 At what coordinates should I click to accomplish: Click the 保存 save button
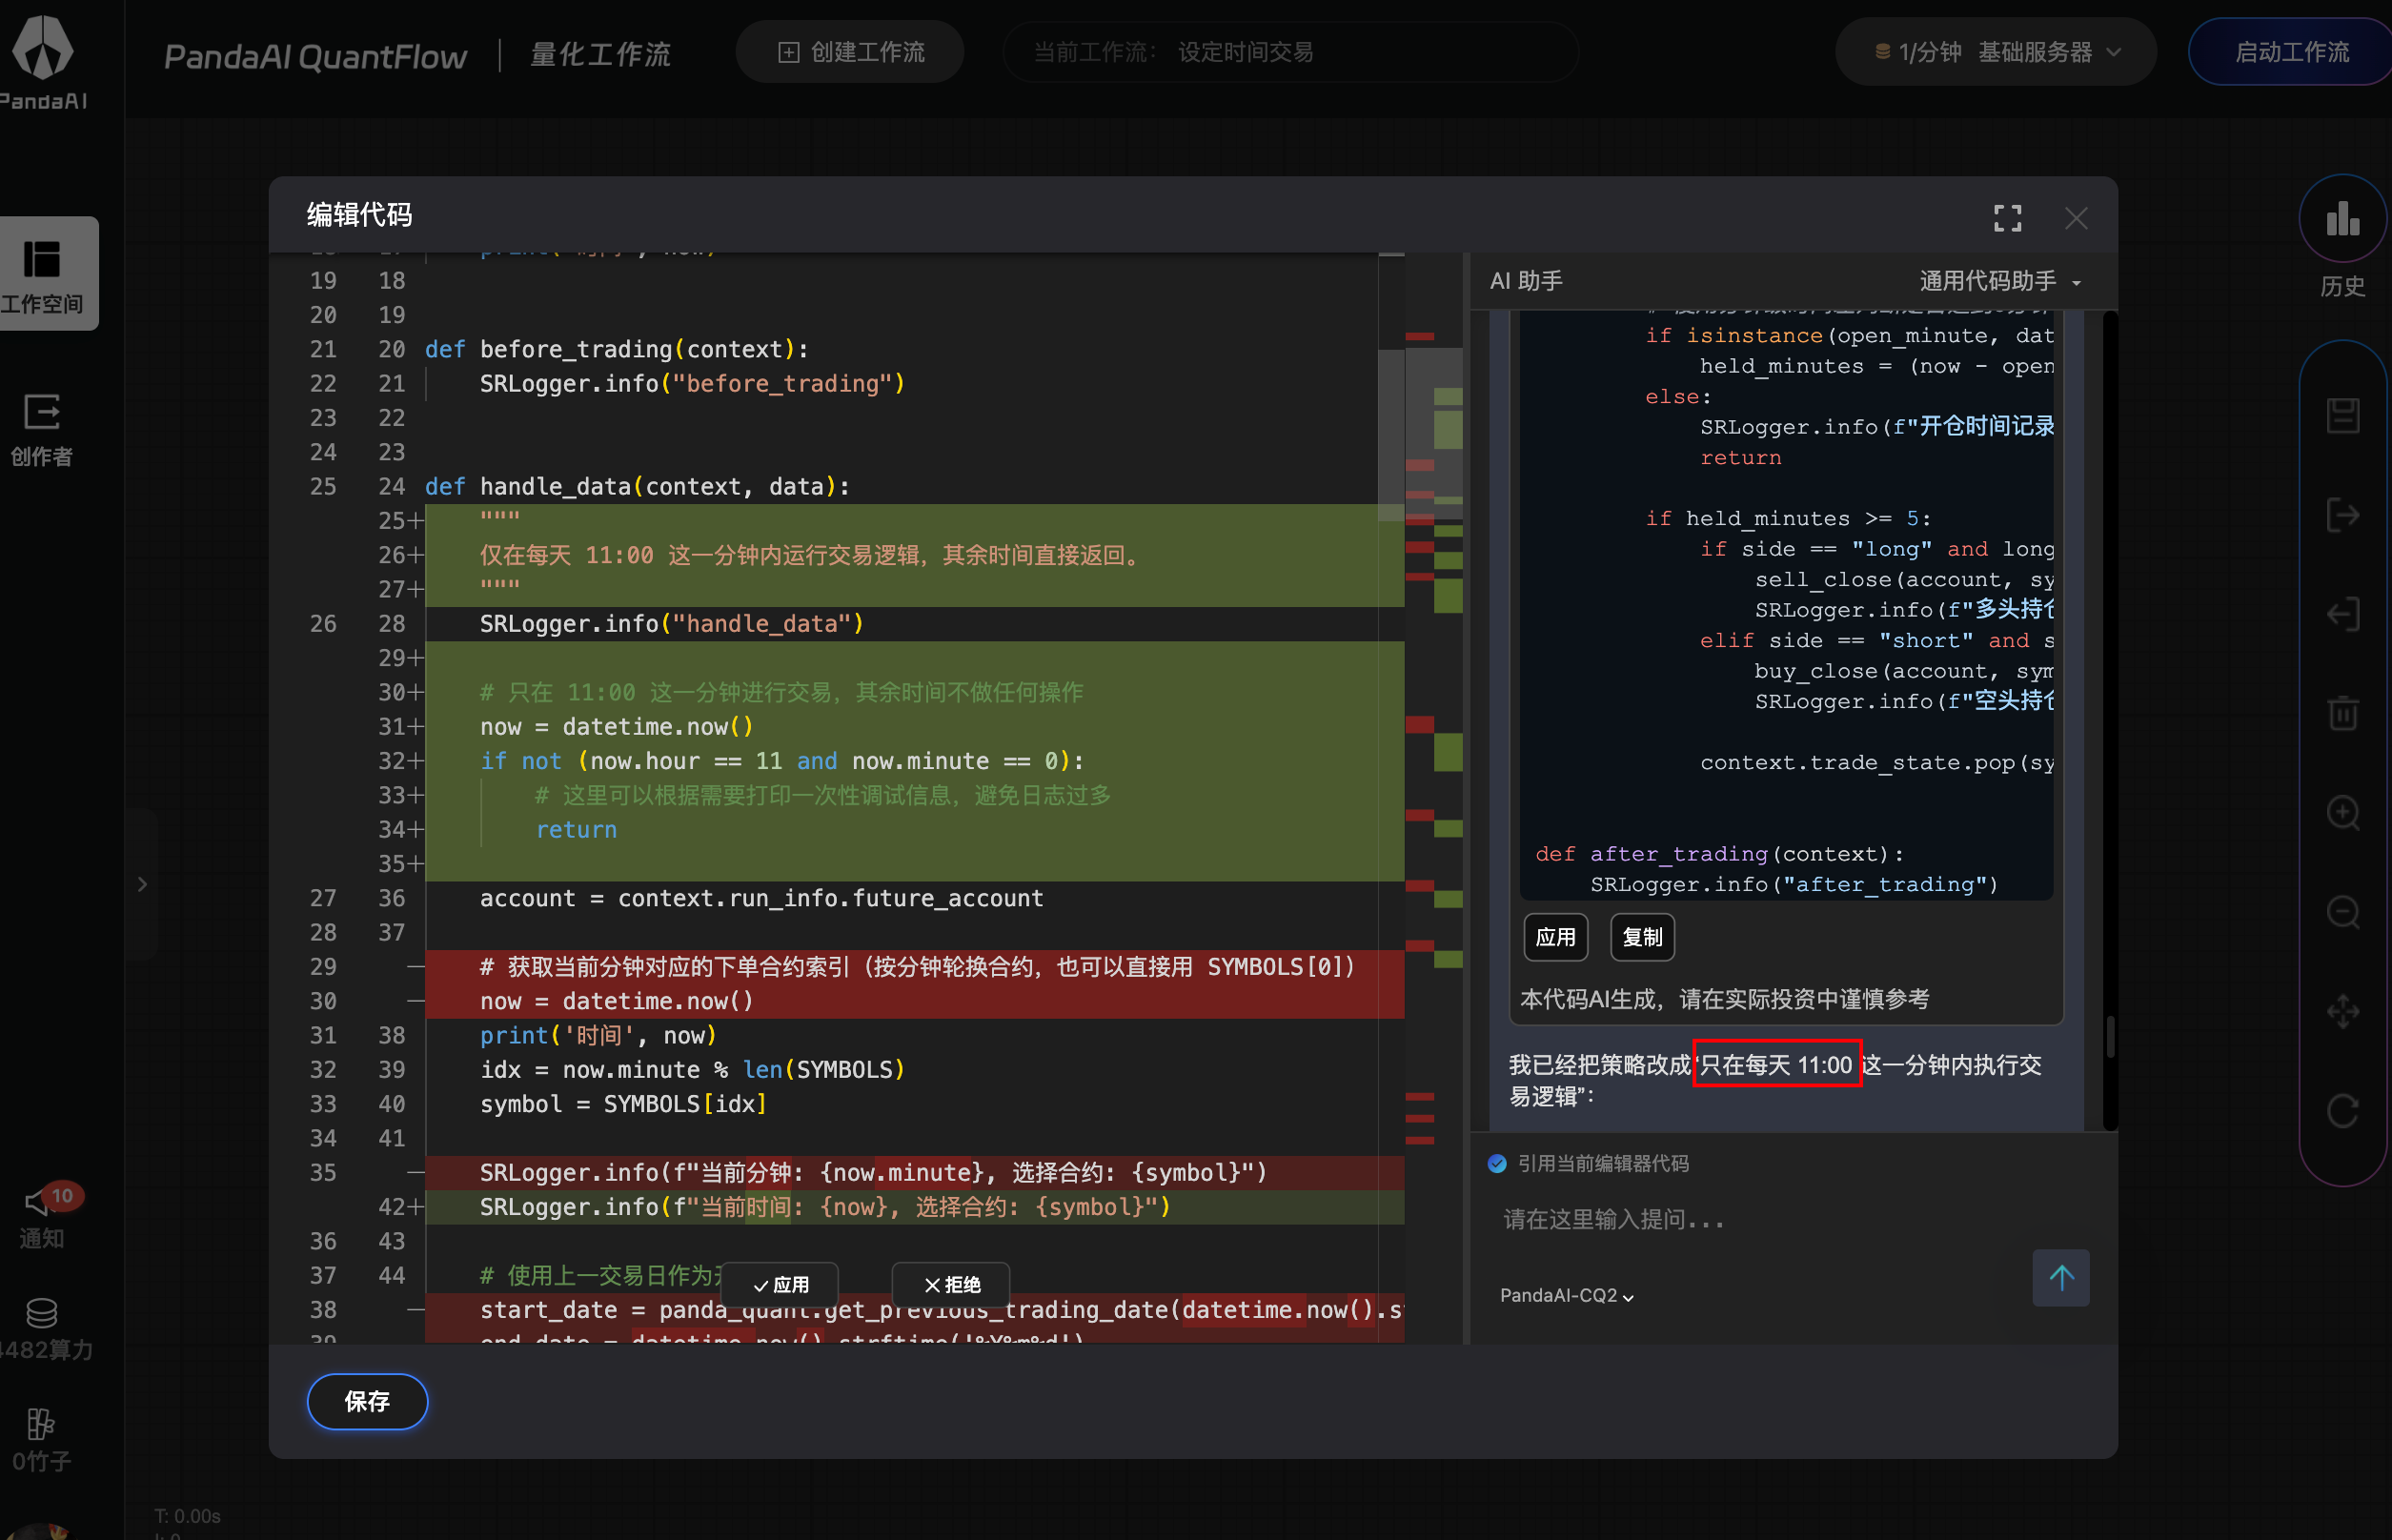[x=367, y=1401]
